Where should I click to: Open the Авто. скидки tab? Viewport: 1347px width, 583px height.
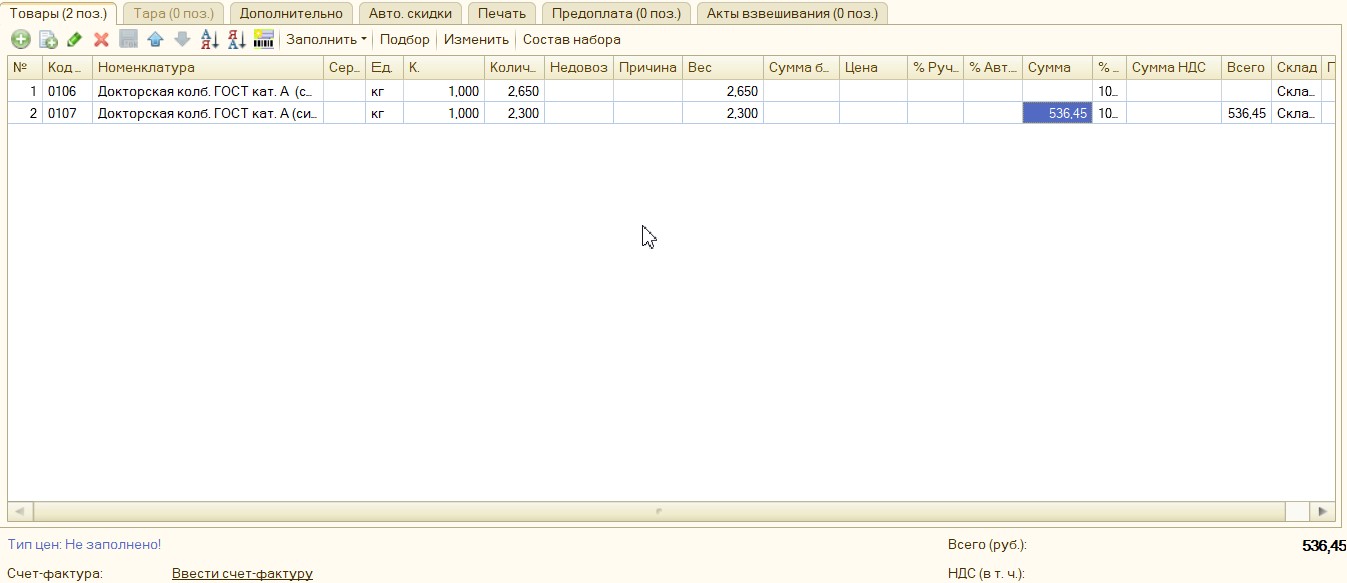click(410, 13)
